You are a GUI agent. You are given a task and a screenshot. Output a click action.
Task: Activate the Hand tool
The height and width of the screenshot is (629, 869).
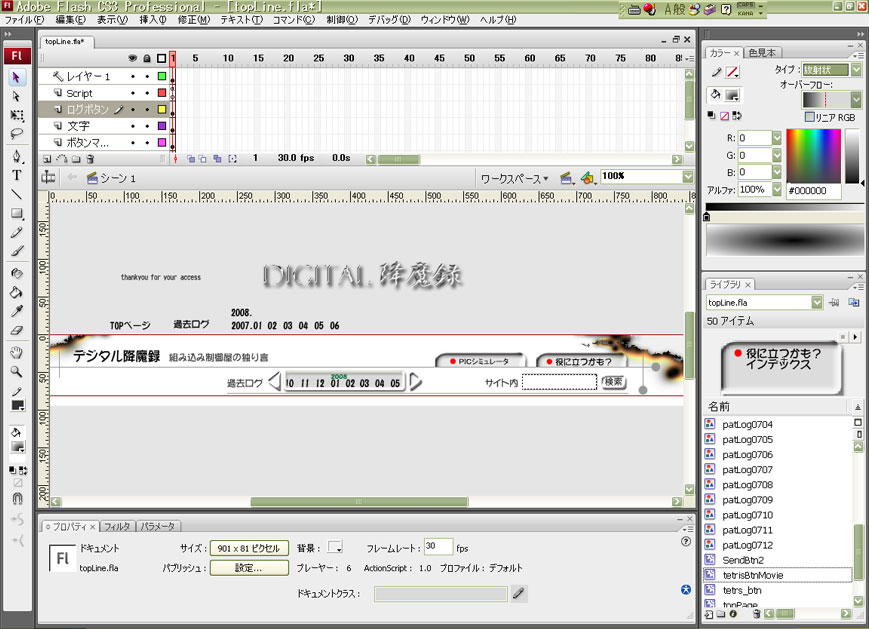[x=17, y=352]
